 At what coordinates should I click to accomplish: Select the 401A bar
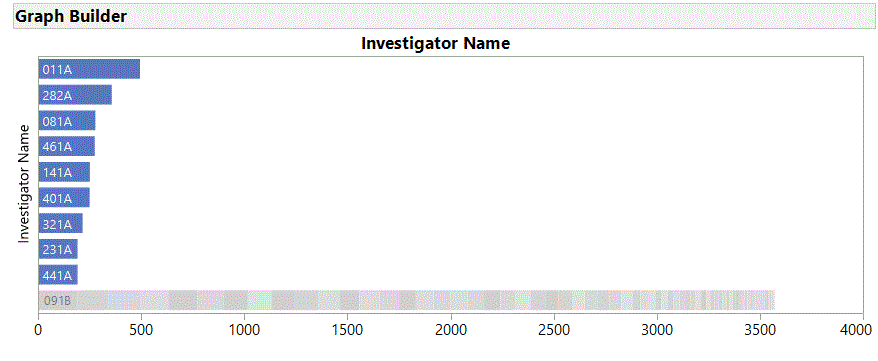pyautogui.click(x=64, y=198)
